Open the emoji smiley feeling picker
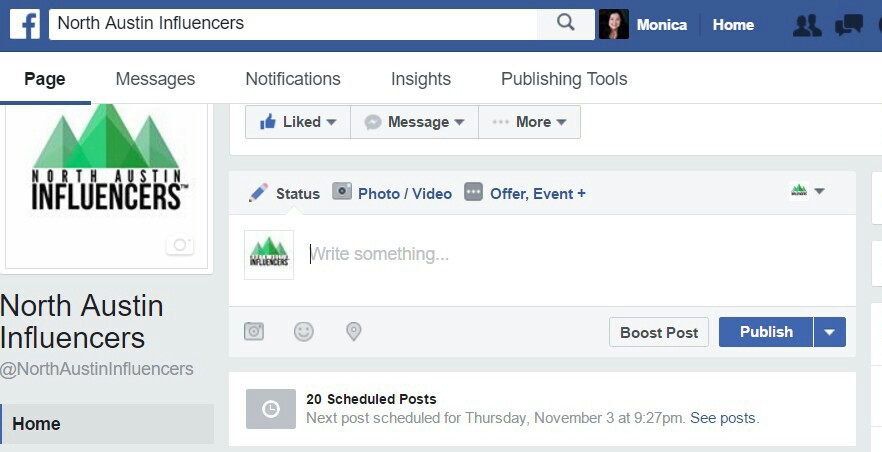 click(304, 332)
